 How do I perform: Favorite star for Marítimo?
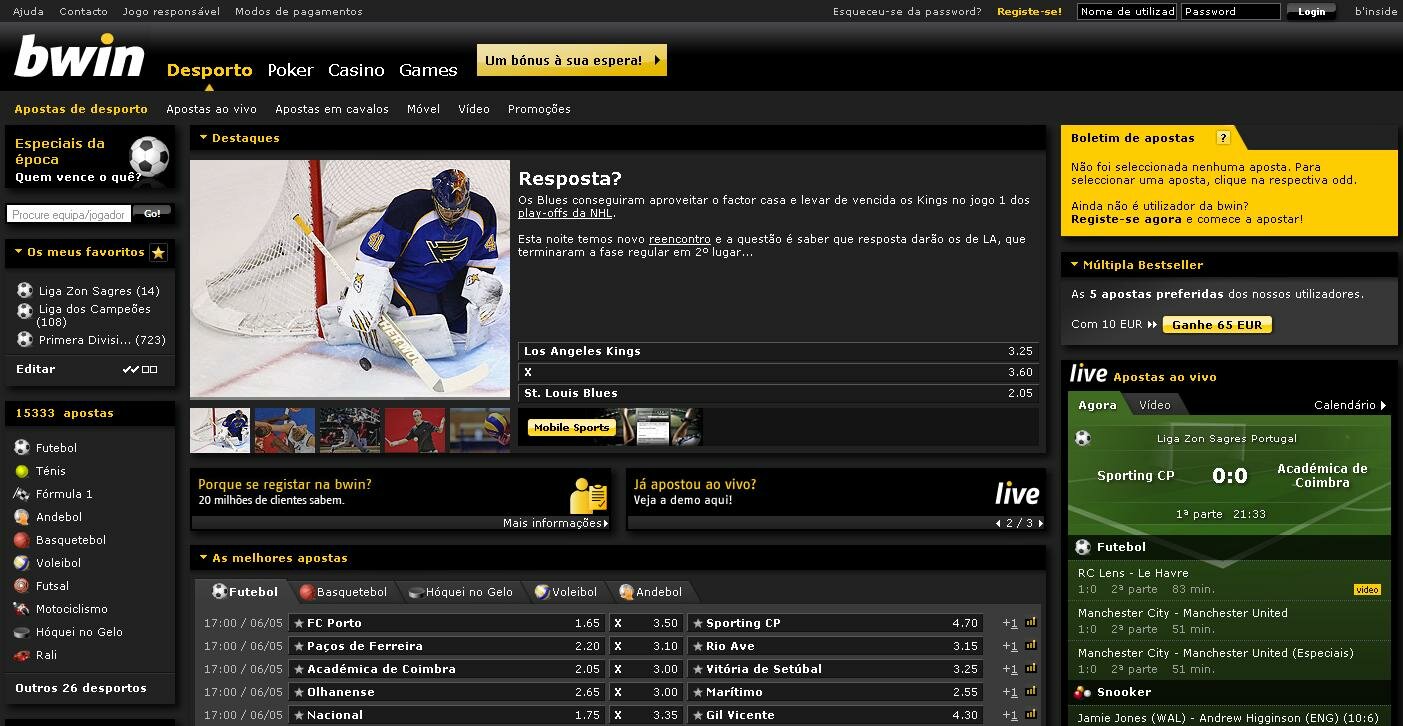click(x=697, y=692)
